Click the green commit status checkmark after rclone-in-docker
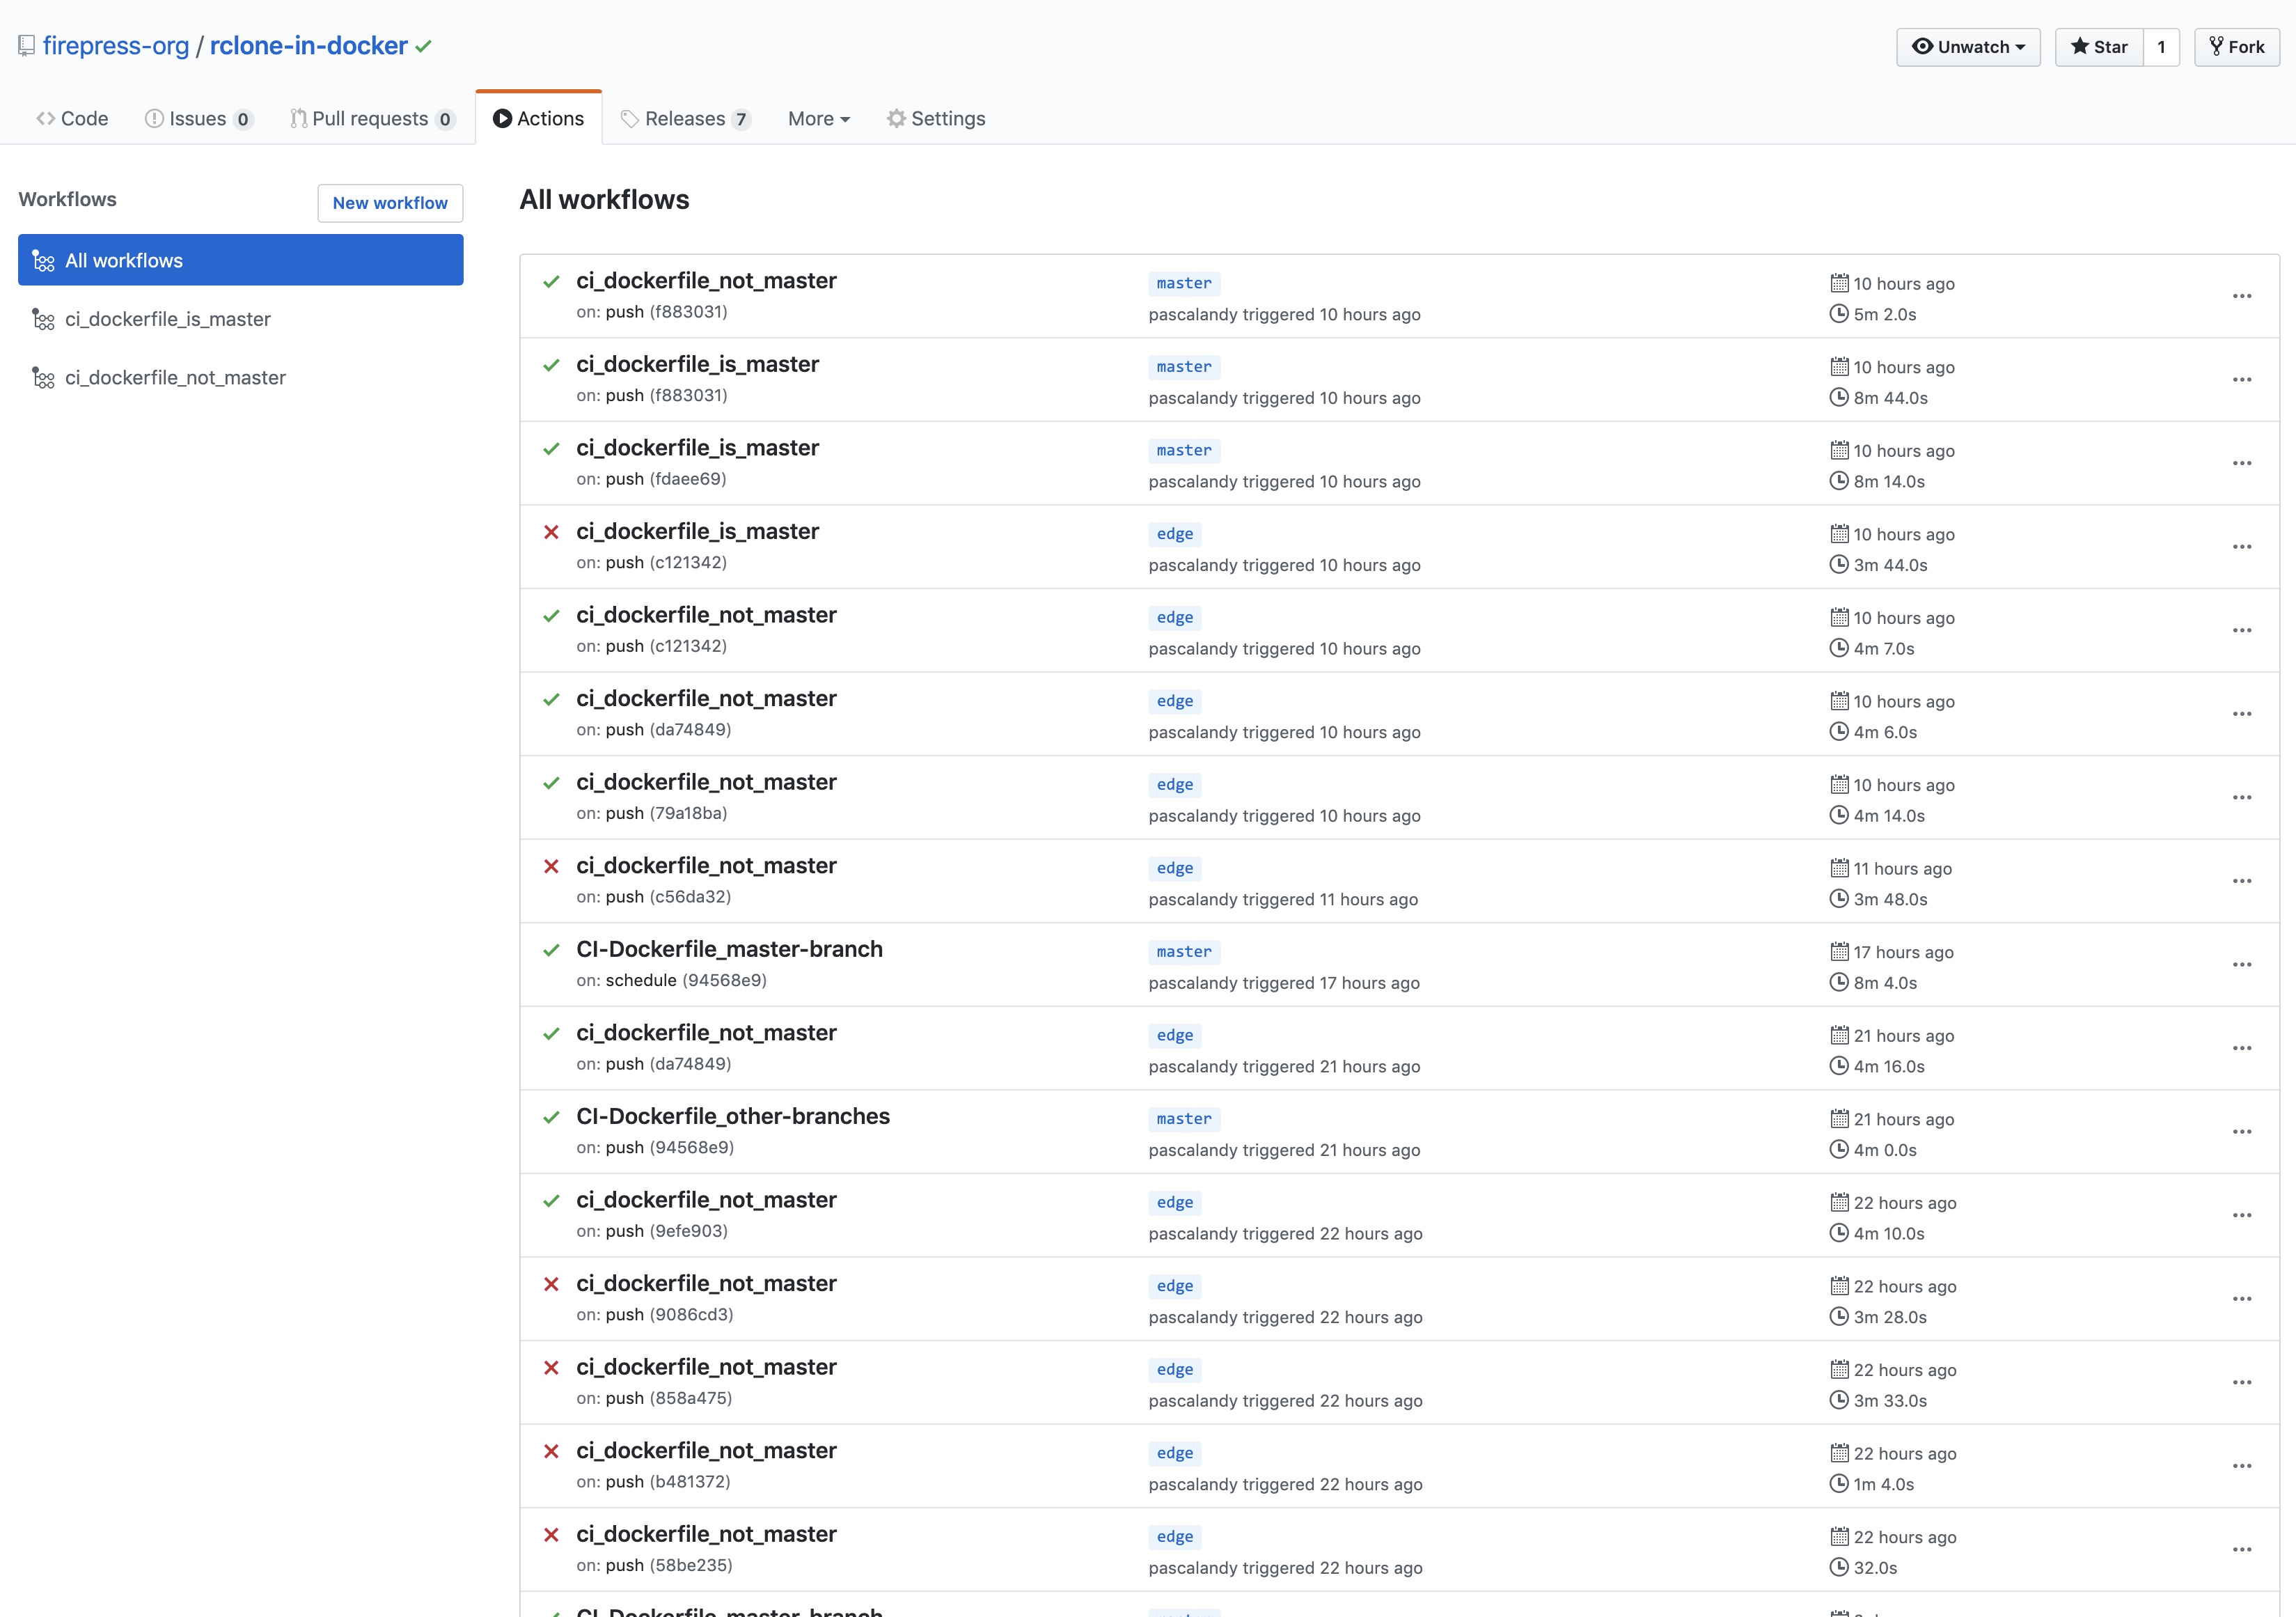The width and height of the screenshot is (2296, 1617). pos(424,46)
